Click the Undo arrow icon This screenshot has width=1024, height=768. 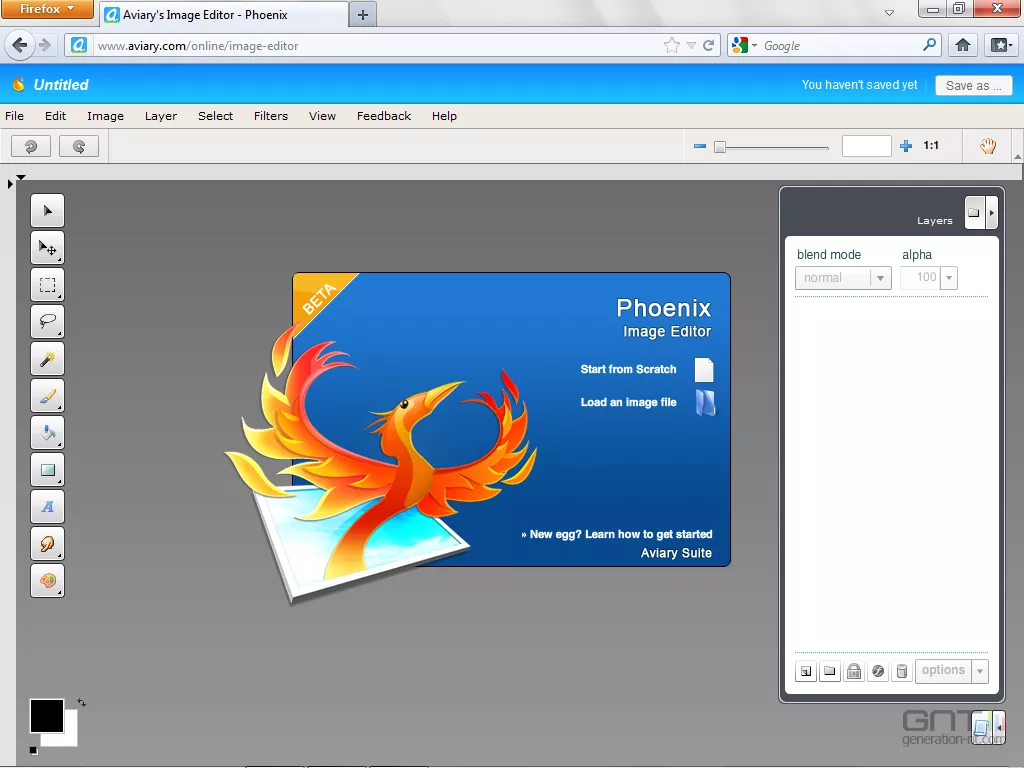[x=29, y=146]
